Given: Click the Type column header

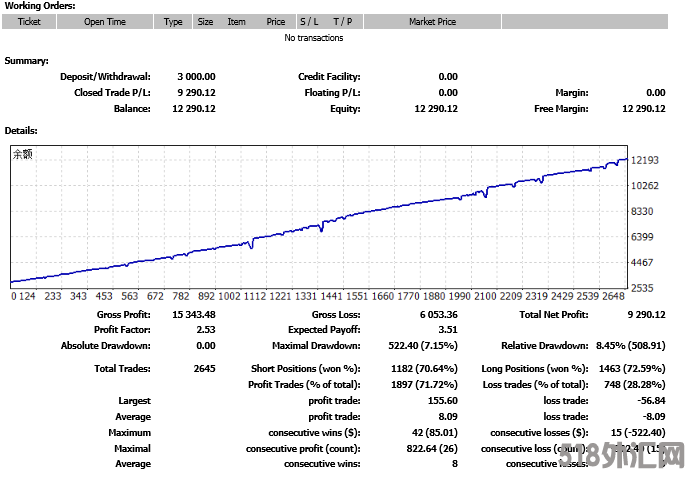Looking at the screenshot, I should tap(173, 22).
